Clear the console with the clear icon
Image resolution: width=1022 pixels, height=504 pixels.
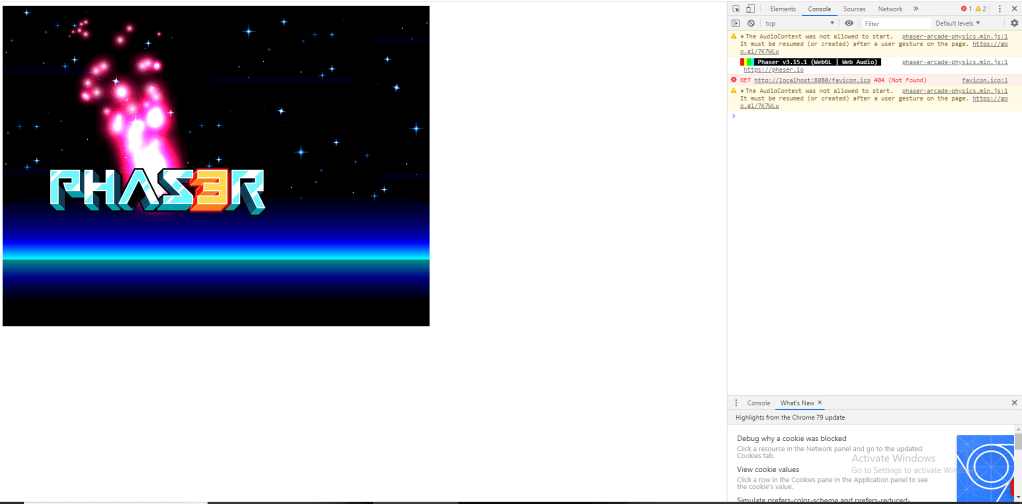pyautogui.click(x=751, y=23)
